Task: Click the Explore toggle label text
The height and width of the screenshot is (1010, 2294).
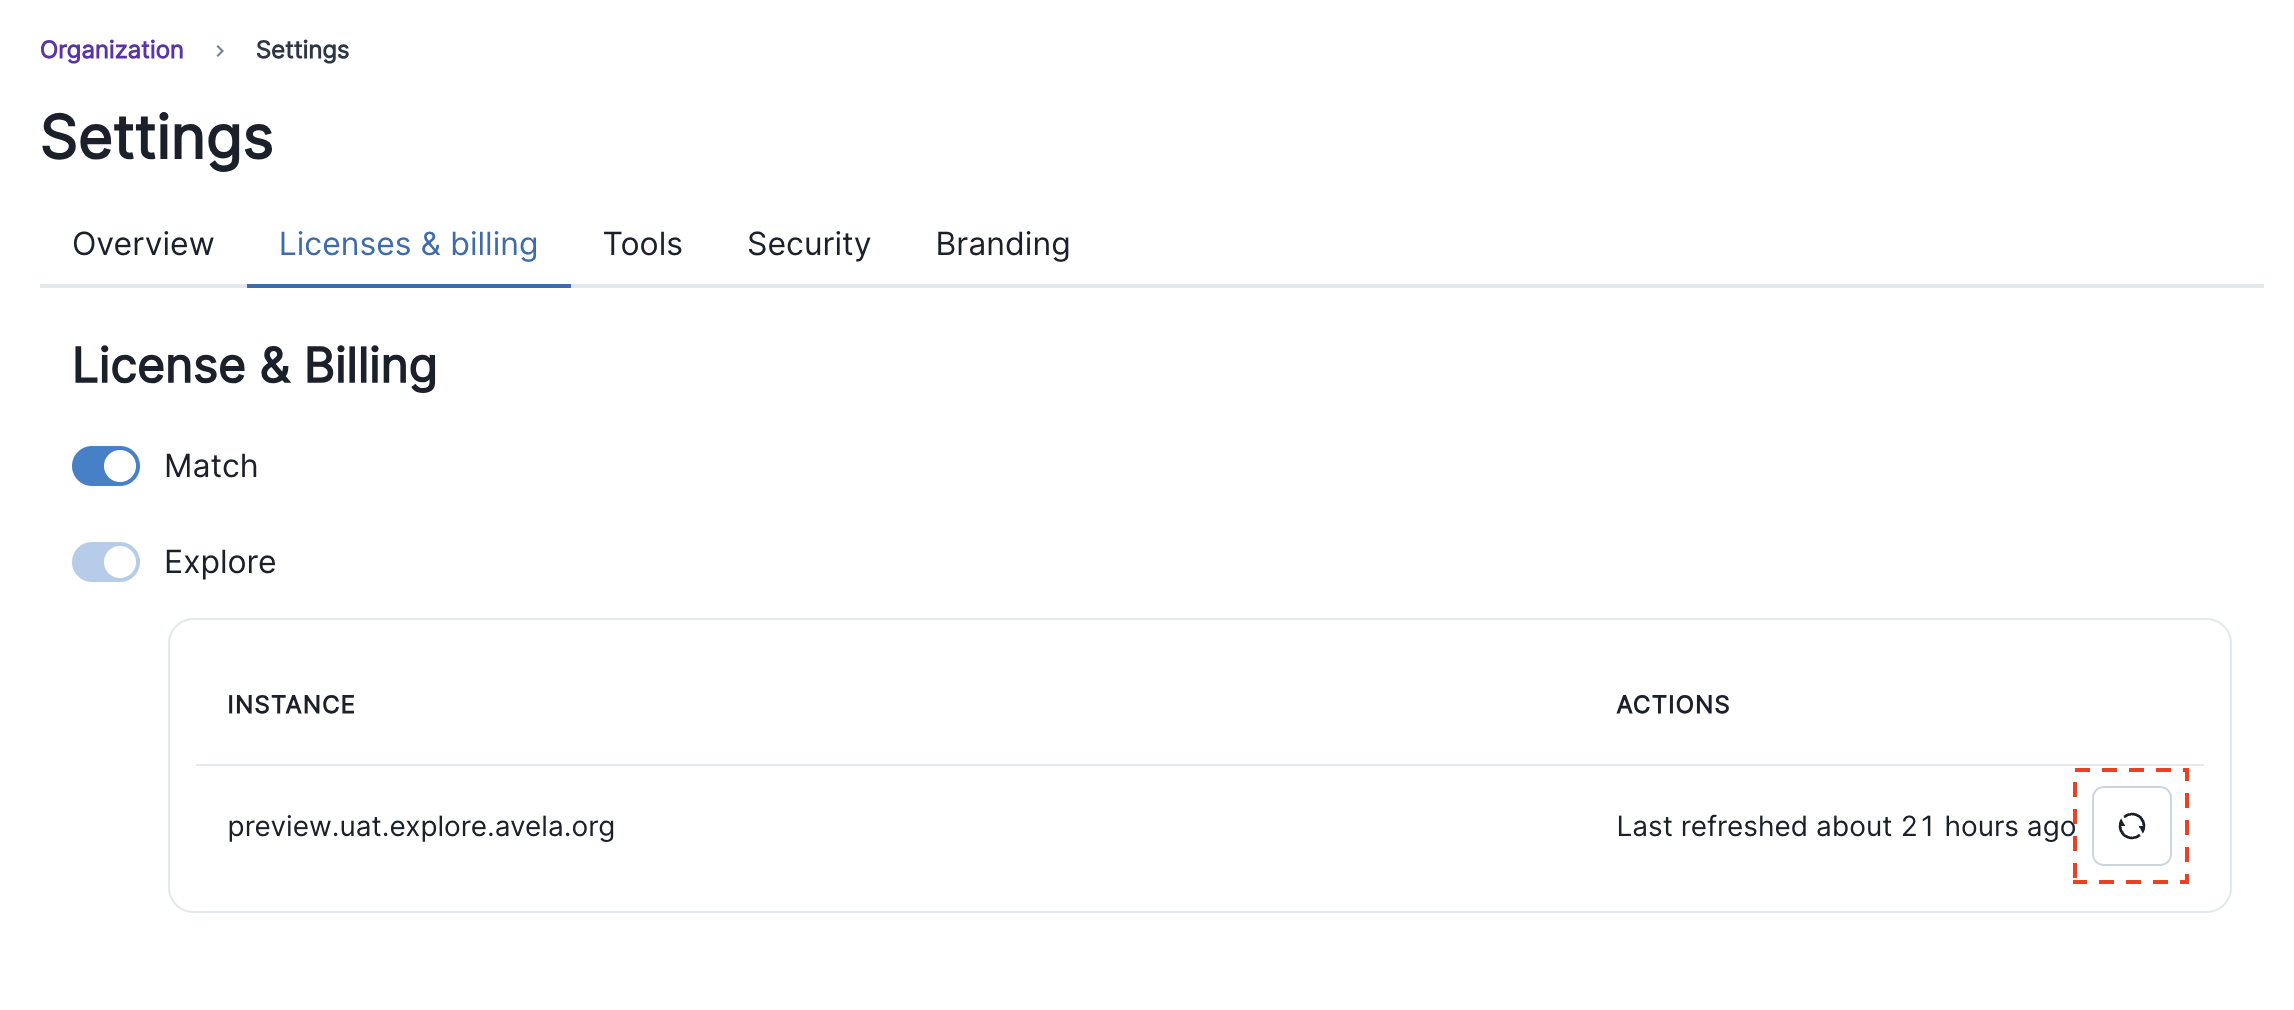Action: point(220,562)
